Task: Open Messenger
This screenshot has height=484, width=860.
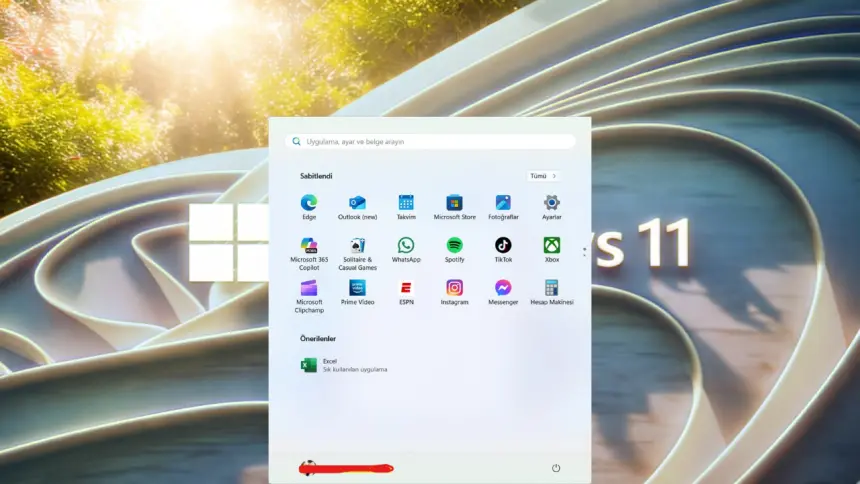Action: [x=503, y=292]
